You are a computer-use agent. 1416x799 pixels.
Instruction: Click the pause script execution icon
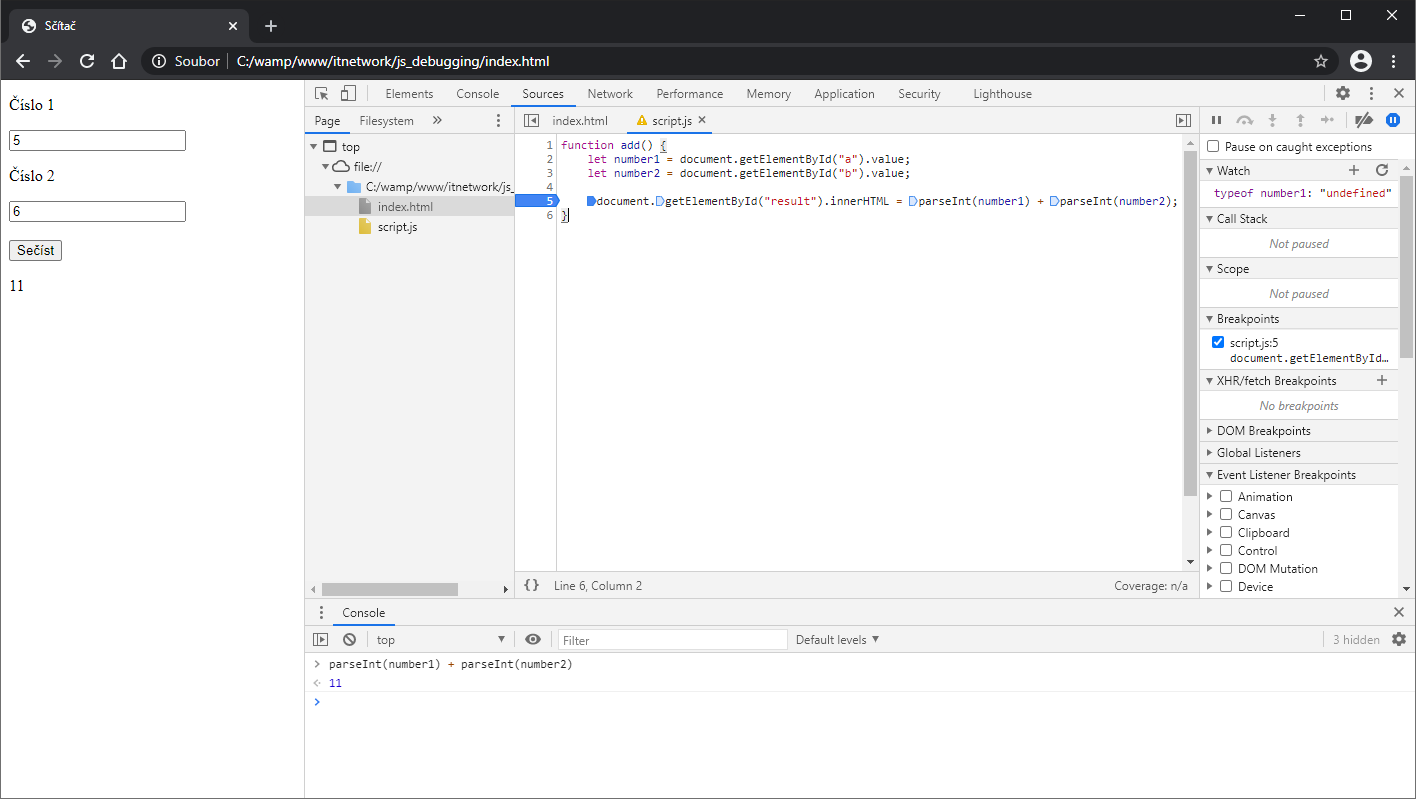1217,120
